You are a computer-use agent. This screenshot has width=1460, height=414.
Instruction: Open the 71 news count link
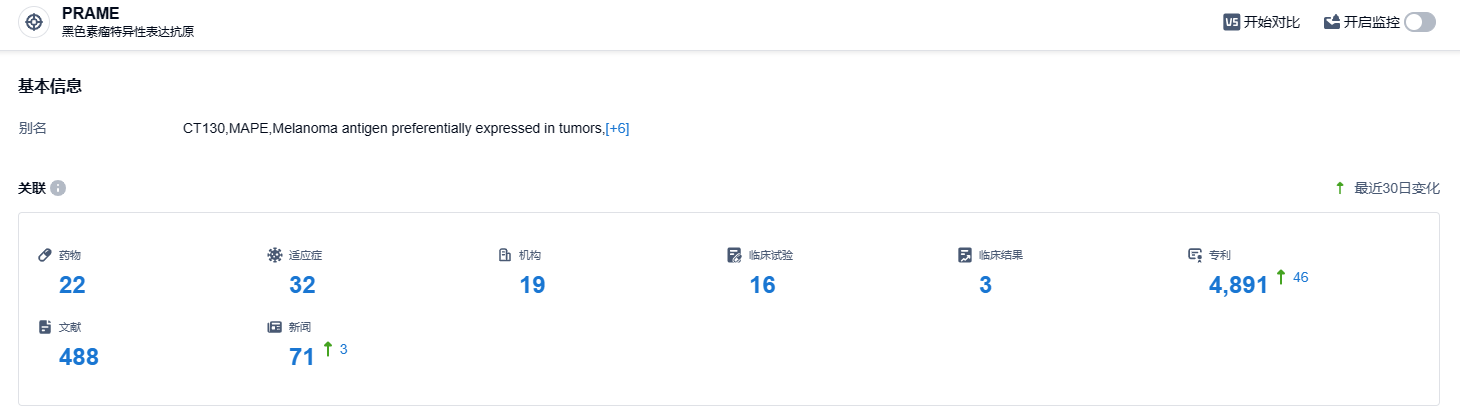point(302,357)
